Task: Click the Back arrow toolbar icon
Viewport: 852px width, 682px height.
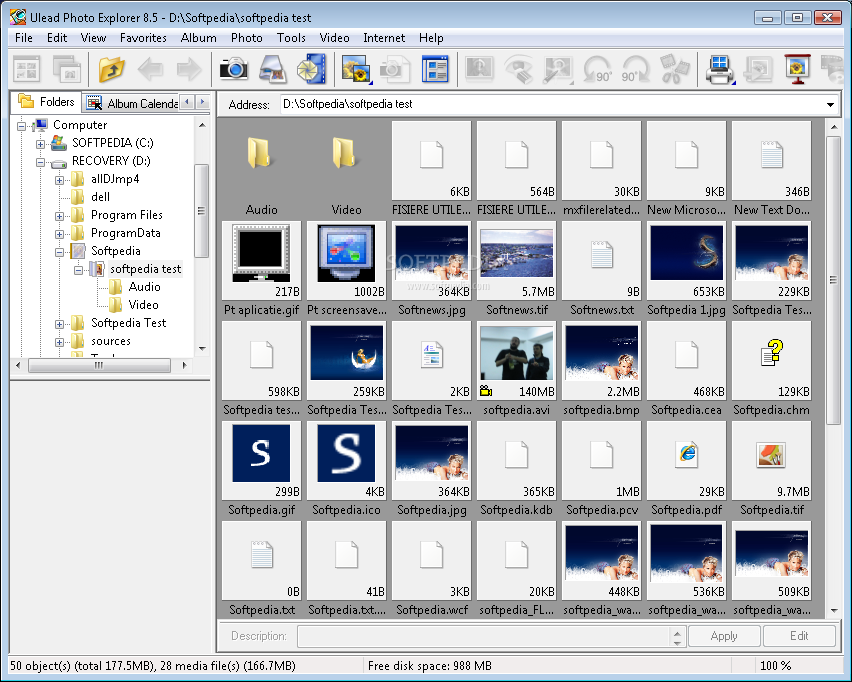Action: (151, 70)
